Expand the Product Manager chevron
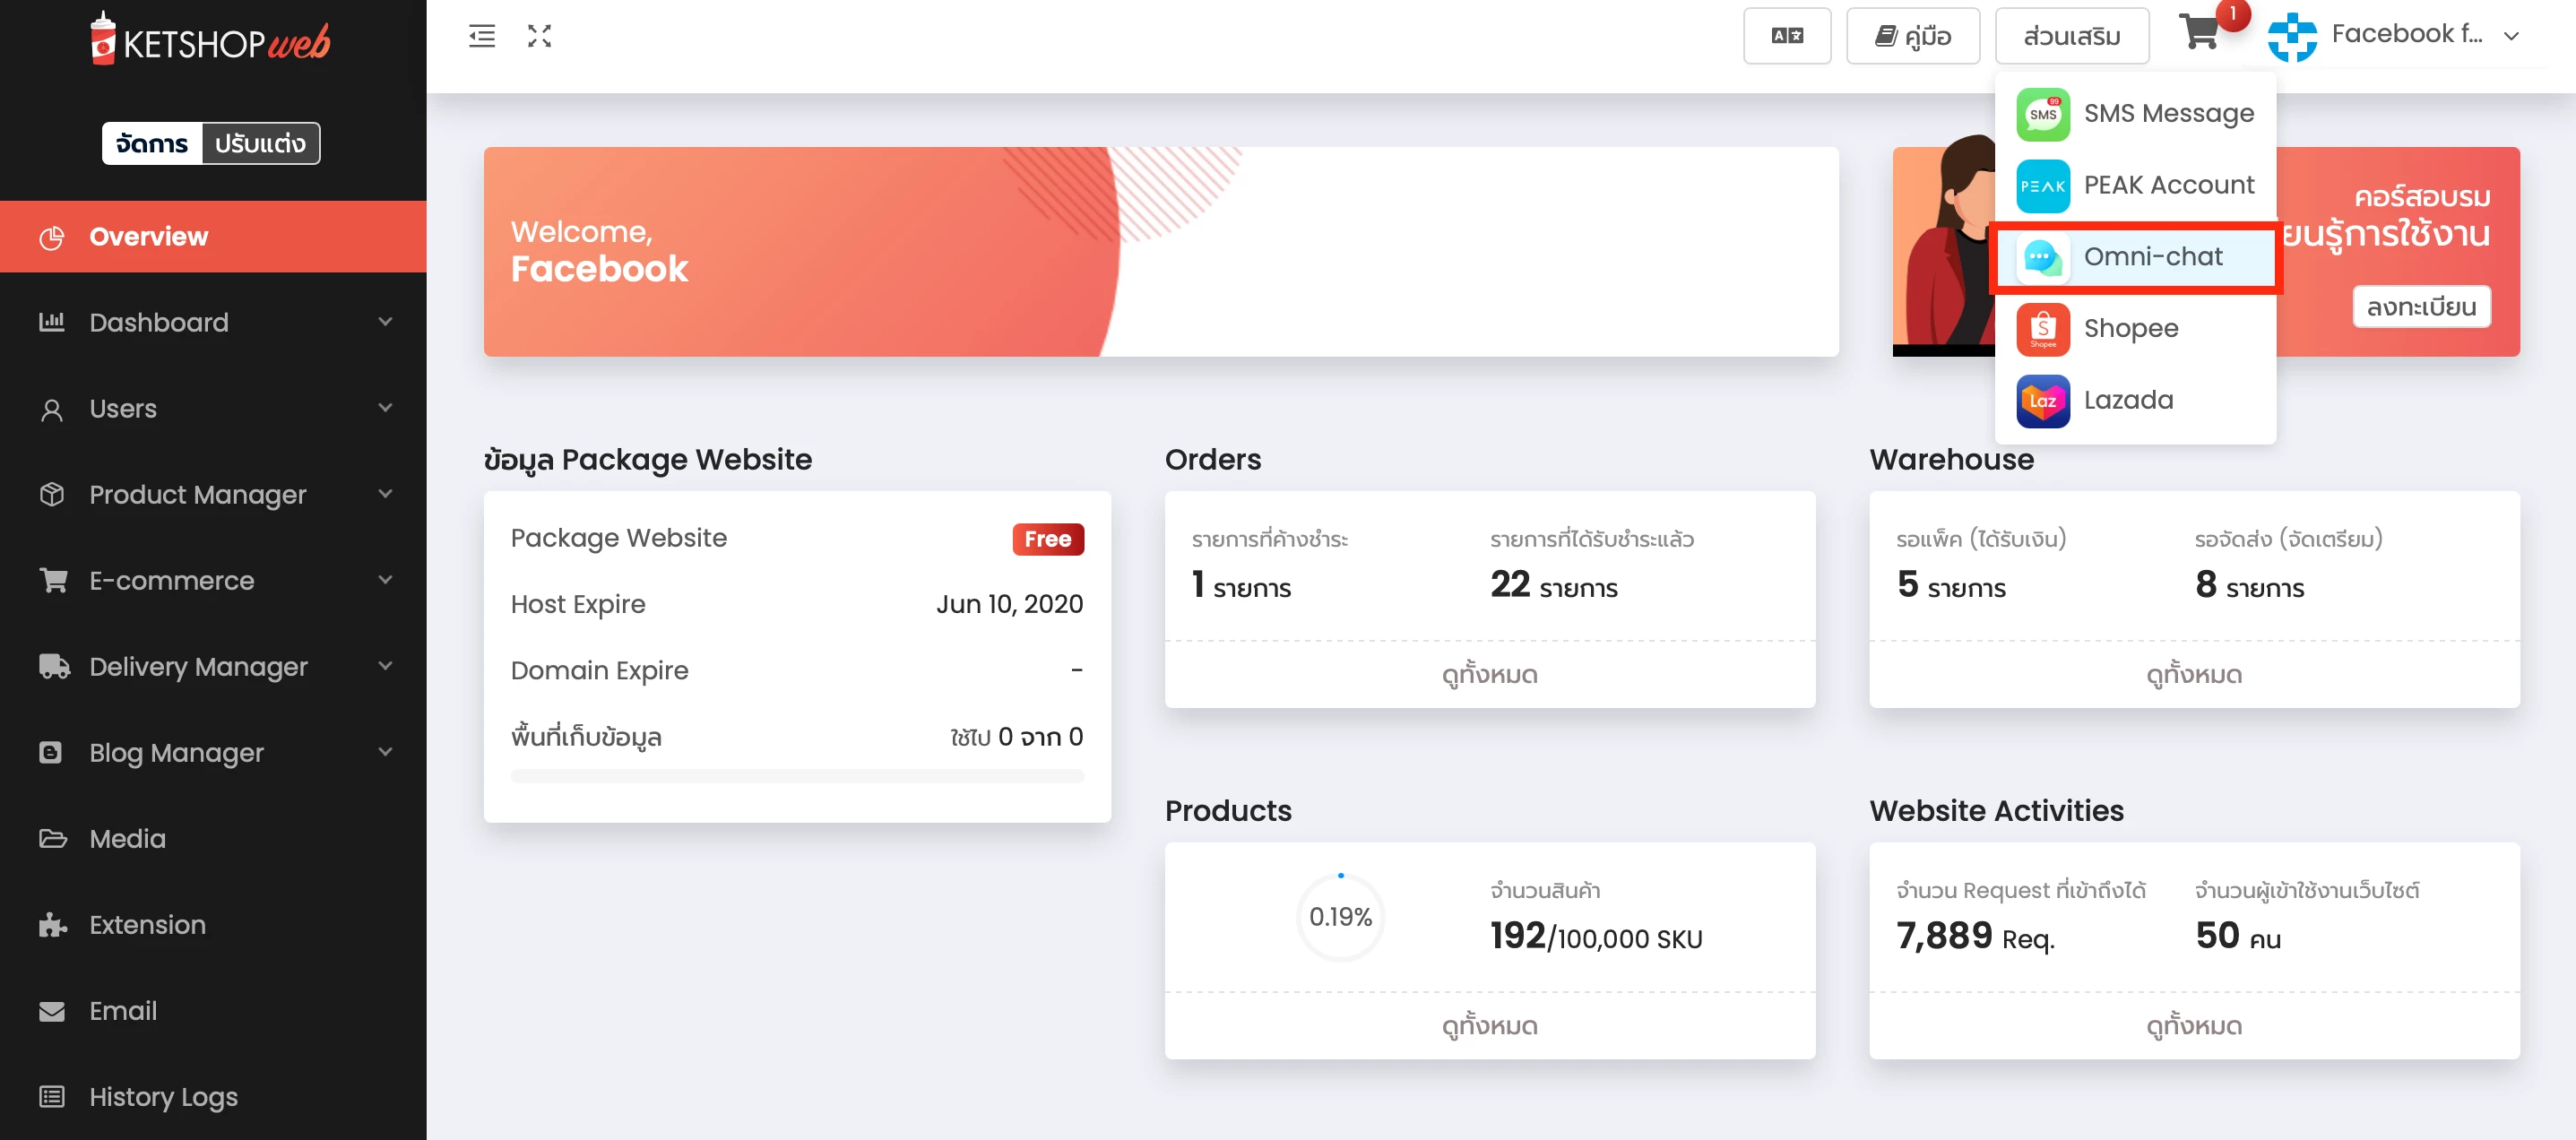This screenshot has height=1140, width=2576. point(385,493)
